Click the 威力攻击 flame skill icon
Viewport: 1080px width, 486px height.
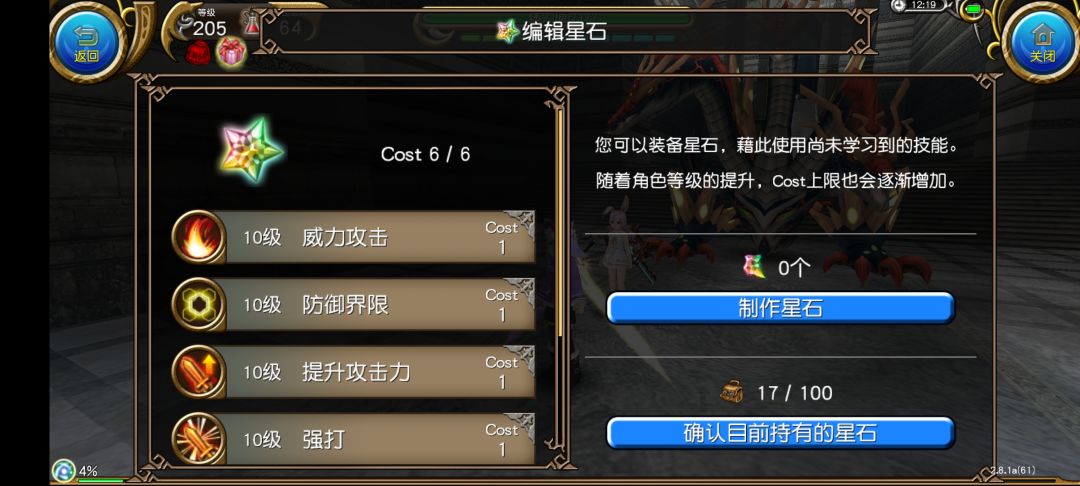pyautogui.click(x=199, y=237)
